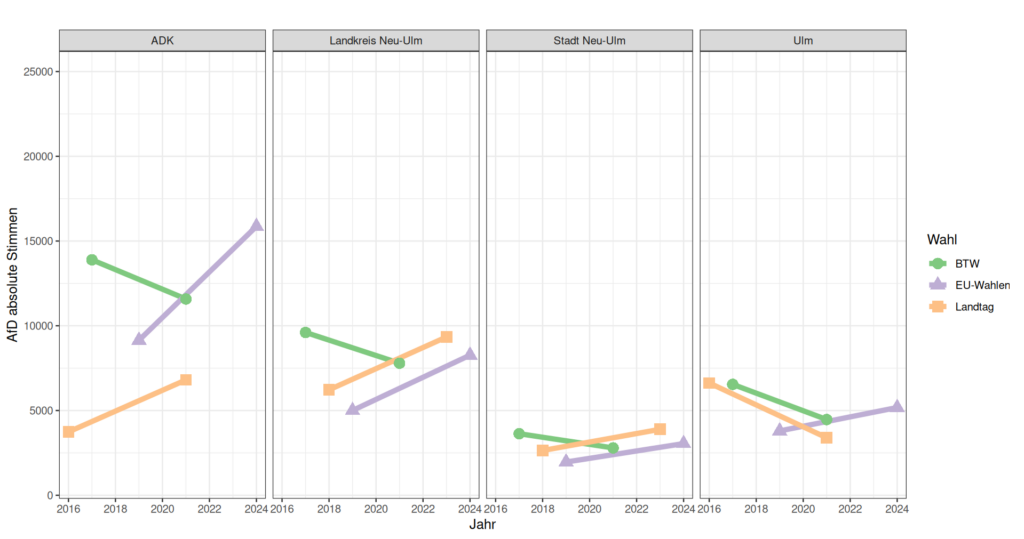1024x539 pixels.
Task: Click Stadt Neu-Ulm Landtag 2023 square marker
Action: 660,429
